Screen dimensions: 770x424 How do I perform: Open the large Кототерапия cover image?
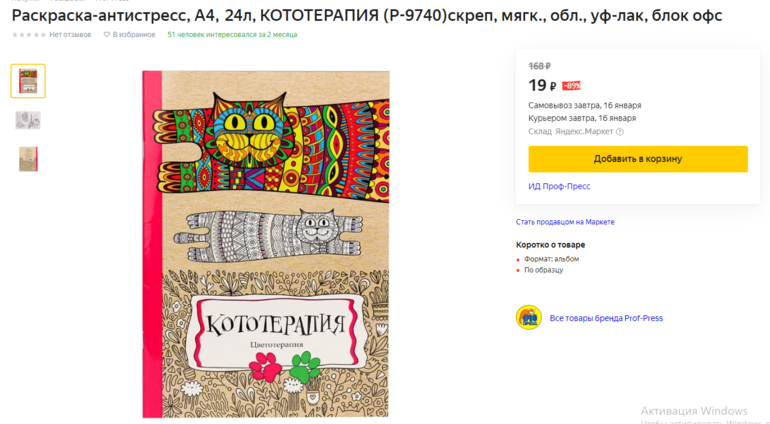(265, 244)
